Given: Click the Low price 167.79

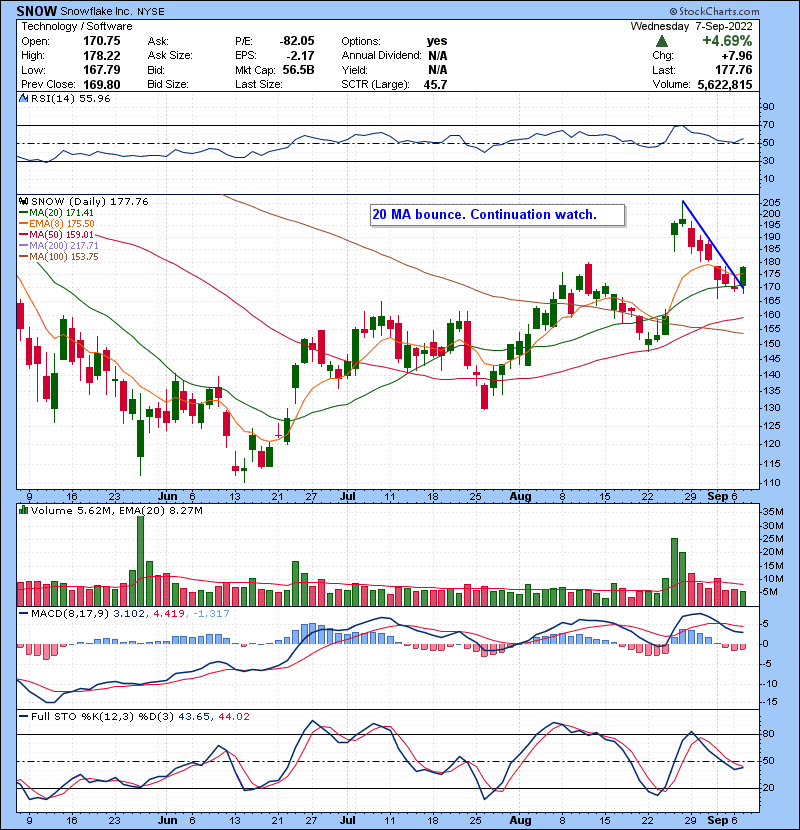Looking at the screenshot, I should click(102, 70).
